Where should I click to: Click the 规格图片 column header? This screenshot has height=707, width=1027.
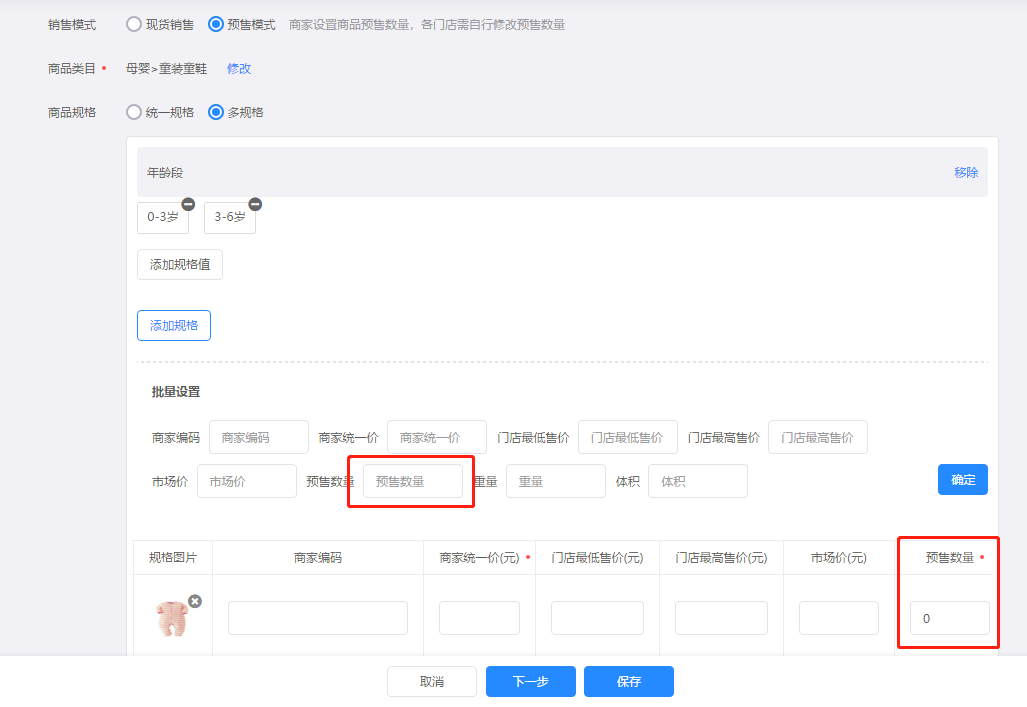[173, 558]
